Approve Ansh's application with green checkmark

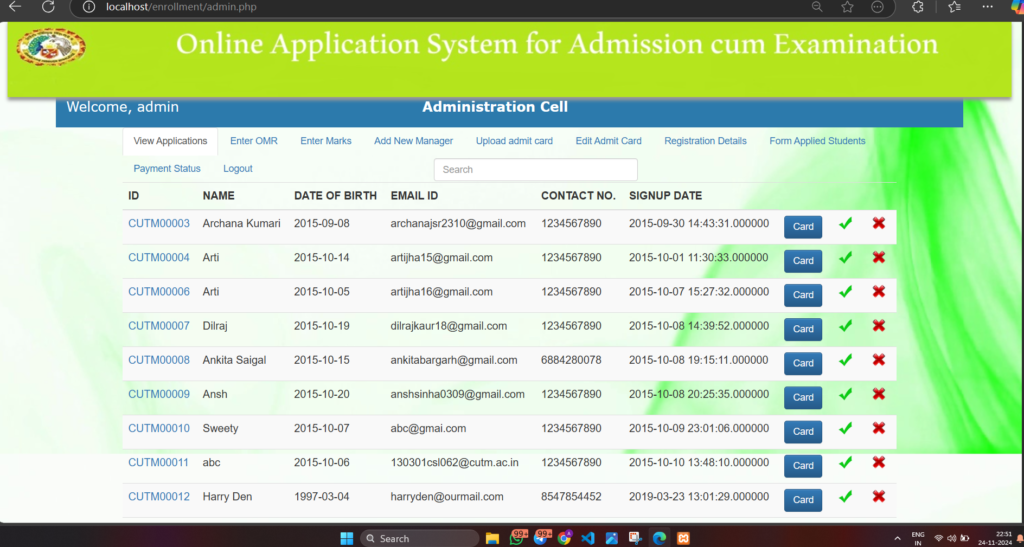(x=846, y=394)
